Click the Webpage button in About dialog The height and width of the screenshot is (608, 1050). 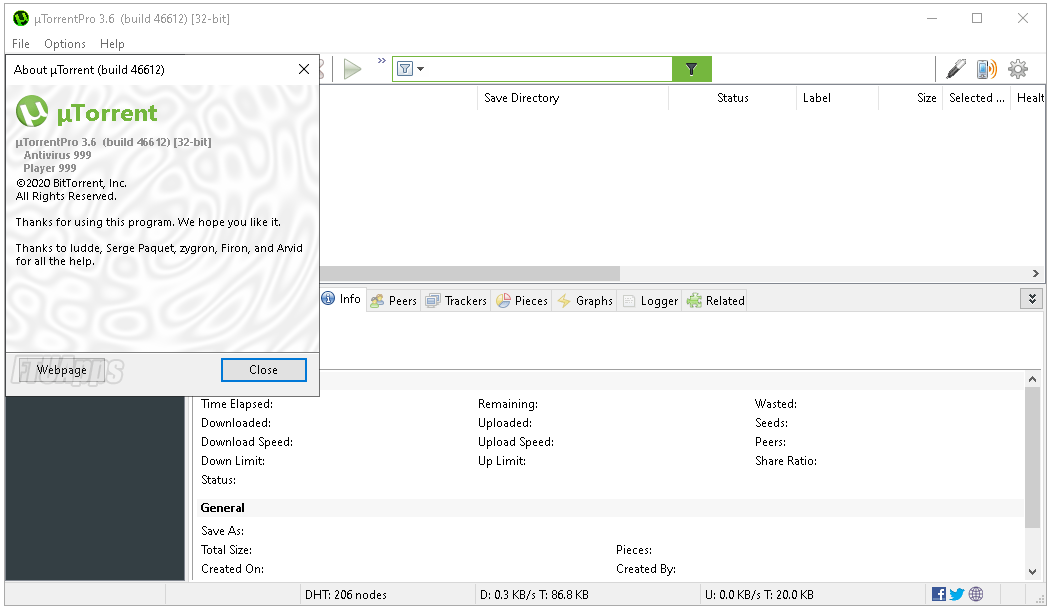click(62, 370)
